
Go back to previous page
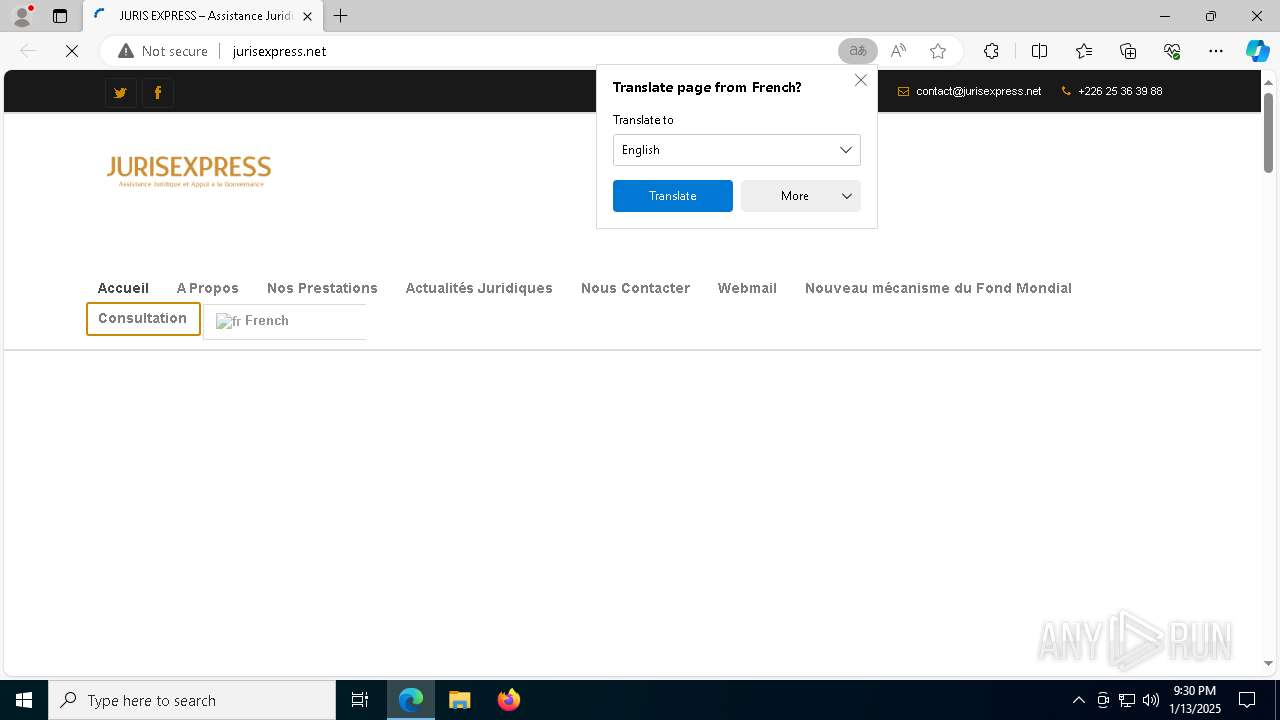click(28, 51)
